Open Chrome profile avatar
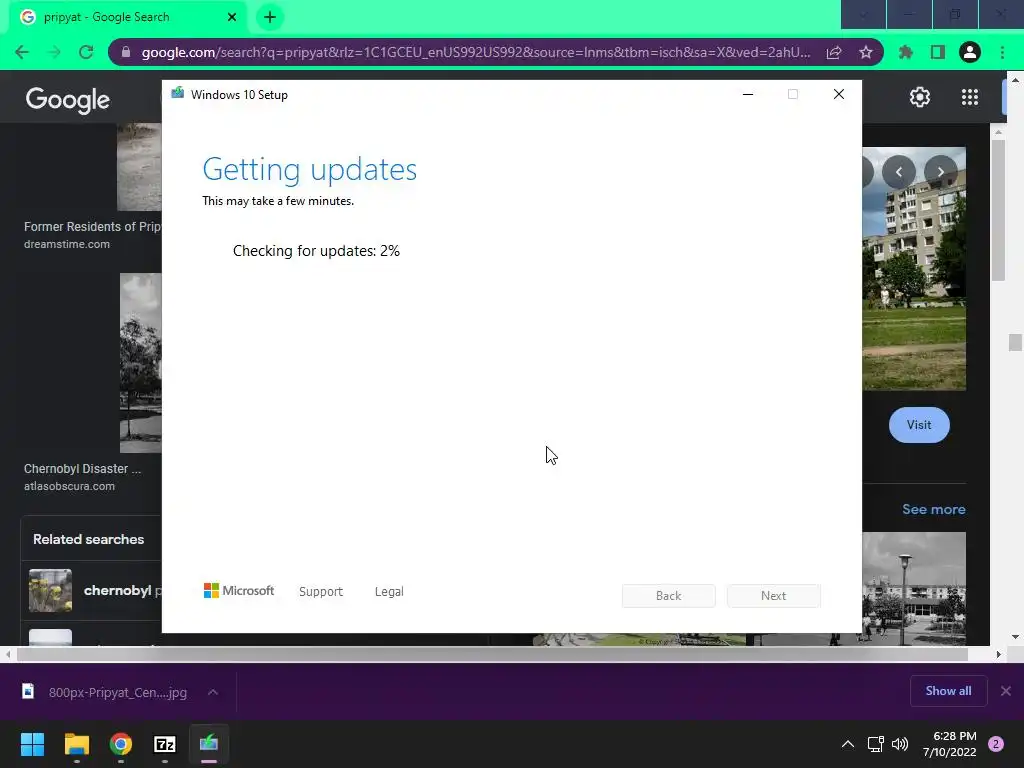This screenshot has width=1024, height=768. (x=970, y=52)
